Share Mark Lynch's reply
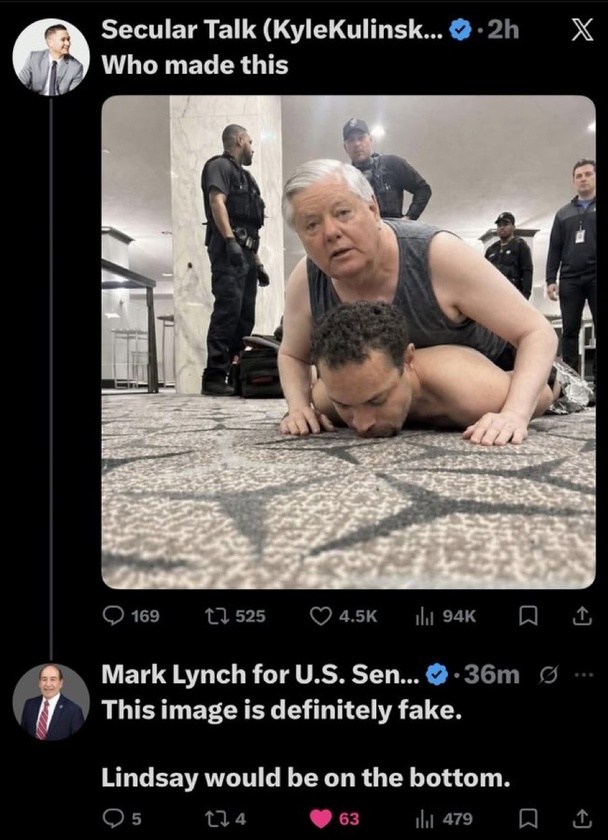Image resolution: width=608 pixels, height=840 pixels. click(x=582, y=818)
